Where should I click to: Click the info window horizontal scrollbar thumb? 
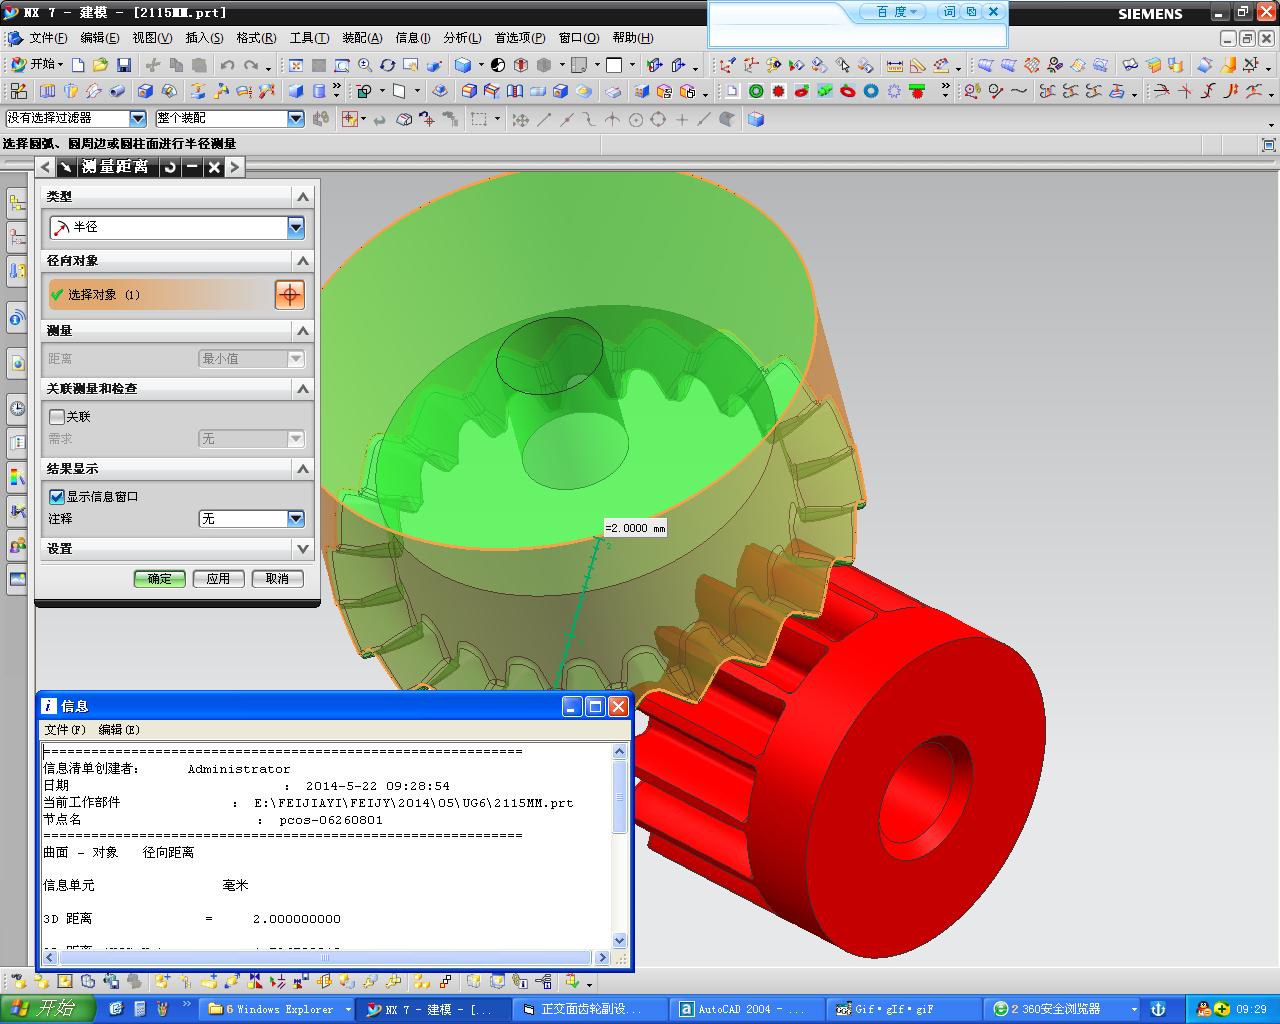point(325,957)
